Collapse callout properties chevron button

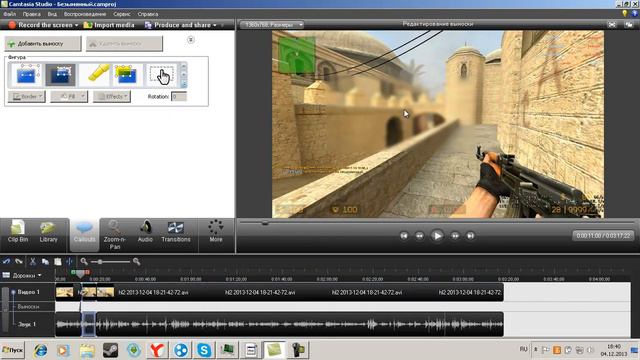[x=191, y=40]
